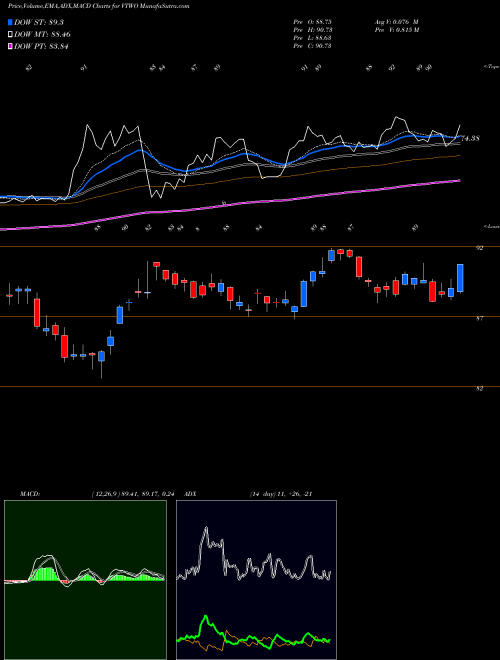Viewport: 500px width, 660px height.
Task: Click the 'Pre O: 88.73' open value
Action: pos(312,22)
